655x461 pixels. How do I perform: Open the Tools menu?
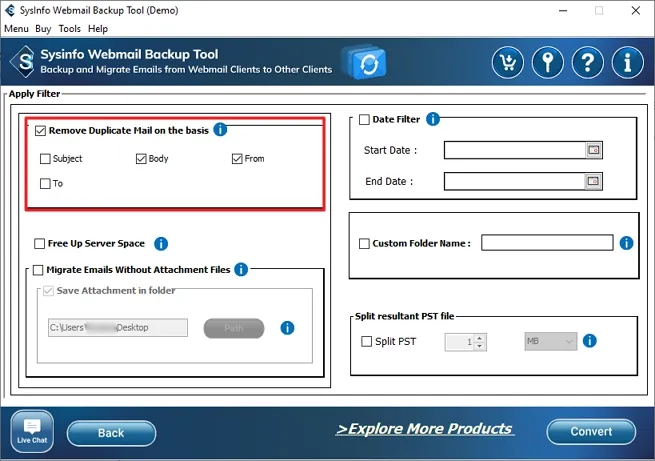click(69, 29)
